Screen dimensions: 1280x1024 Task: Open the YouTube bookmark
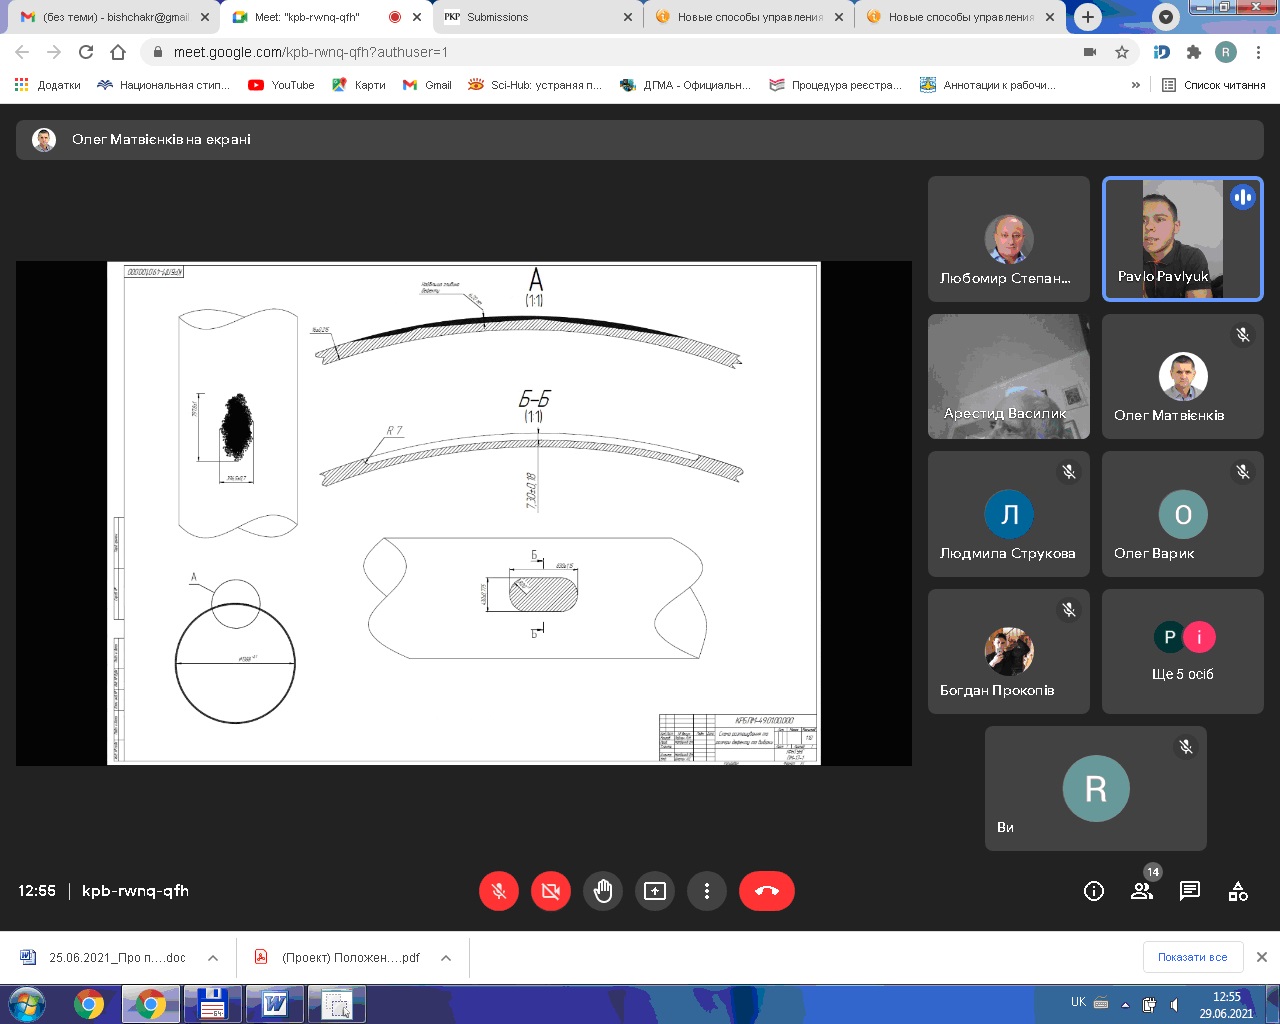point(282,85)
